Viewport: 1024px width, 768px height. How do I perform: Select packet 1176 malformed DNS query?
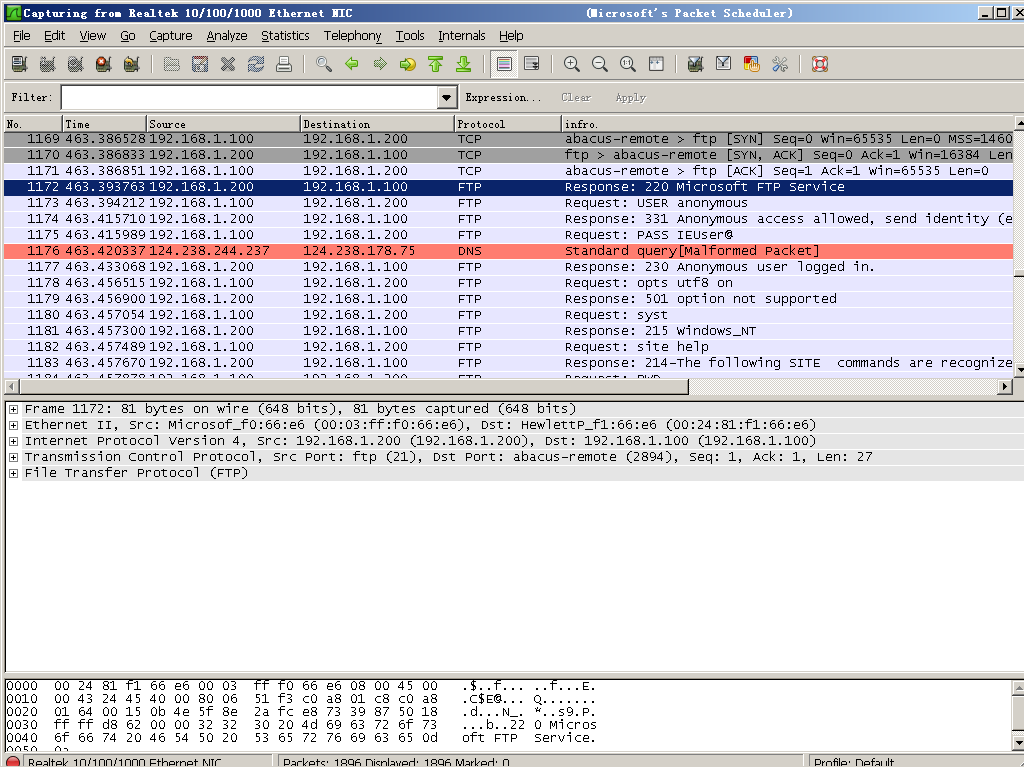509,251
